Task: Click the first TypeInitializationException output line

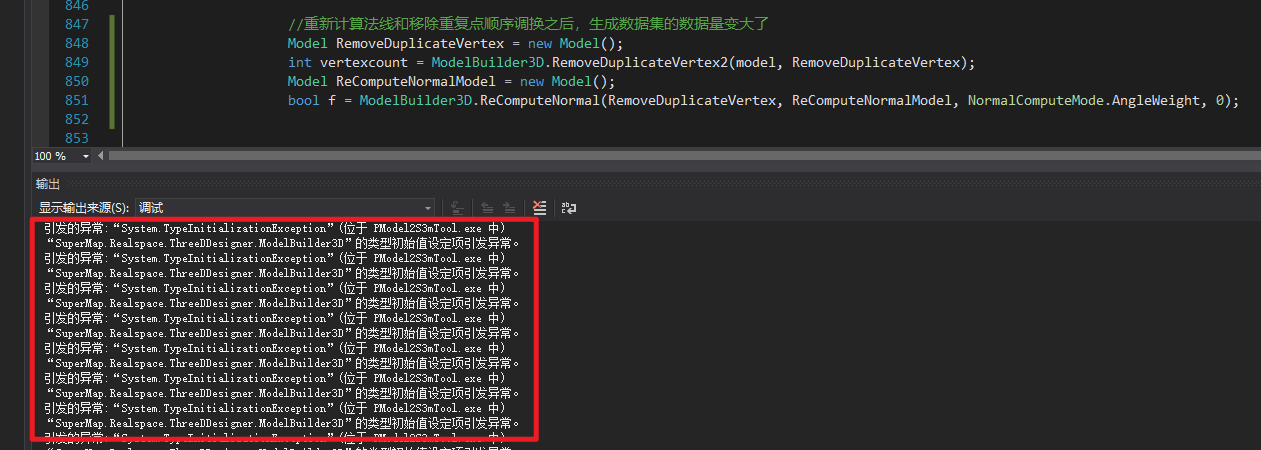Action: [275, 228]
